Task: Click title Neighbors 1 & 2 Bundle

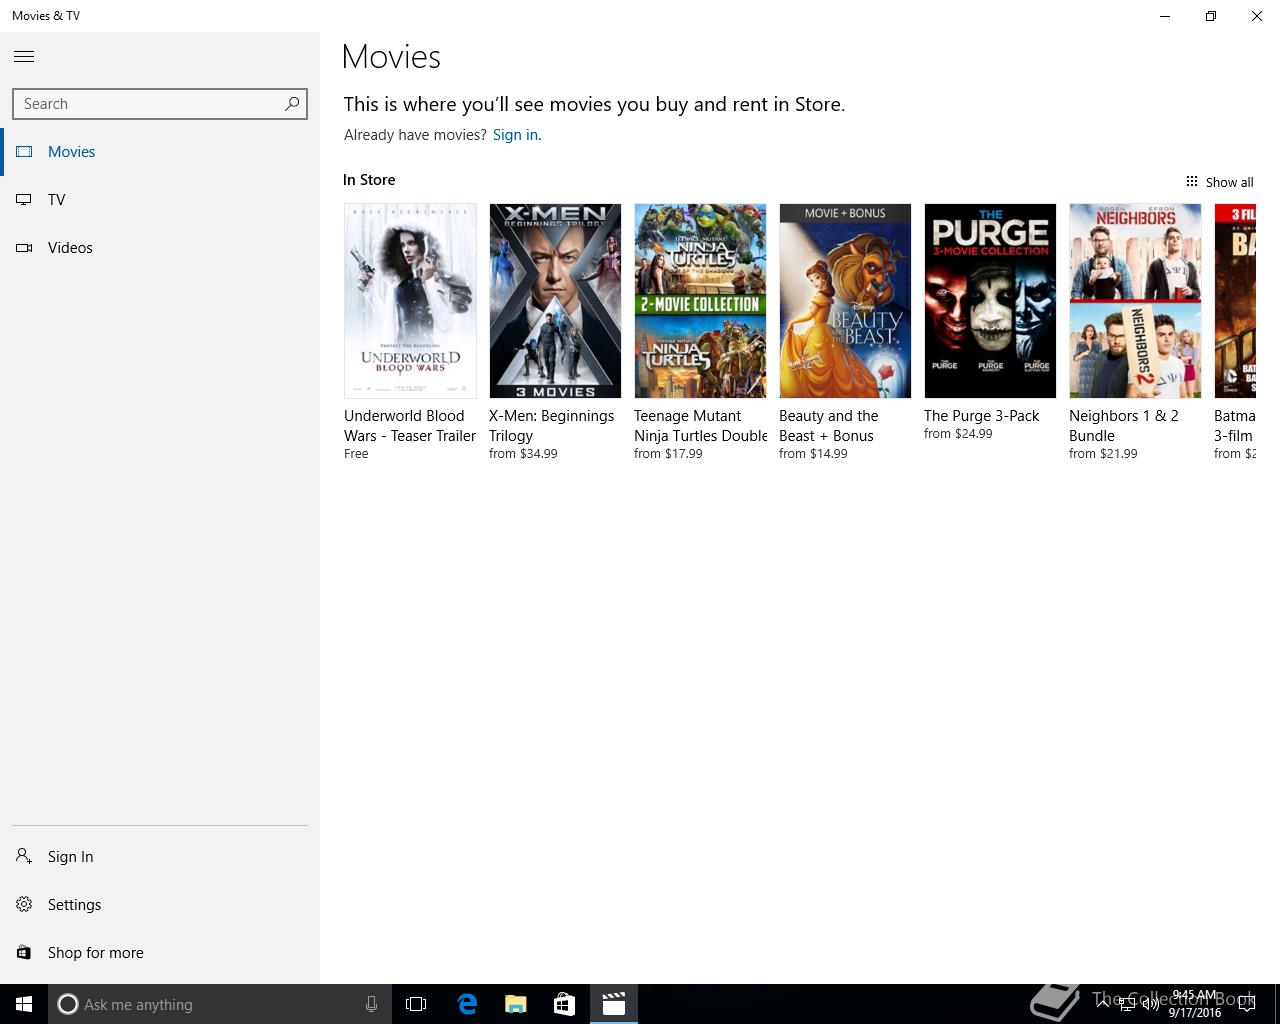Action: (1124, 426)
